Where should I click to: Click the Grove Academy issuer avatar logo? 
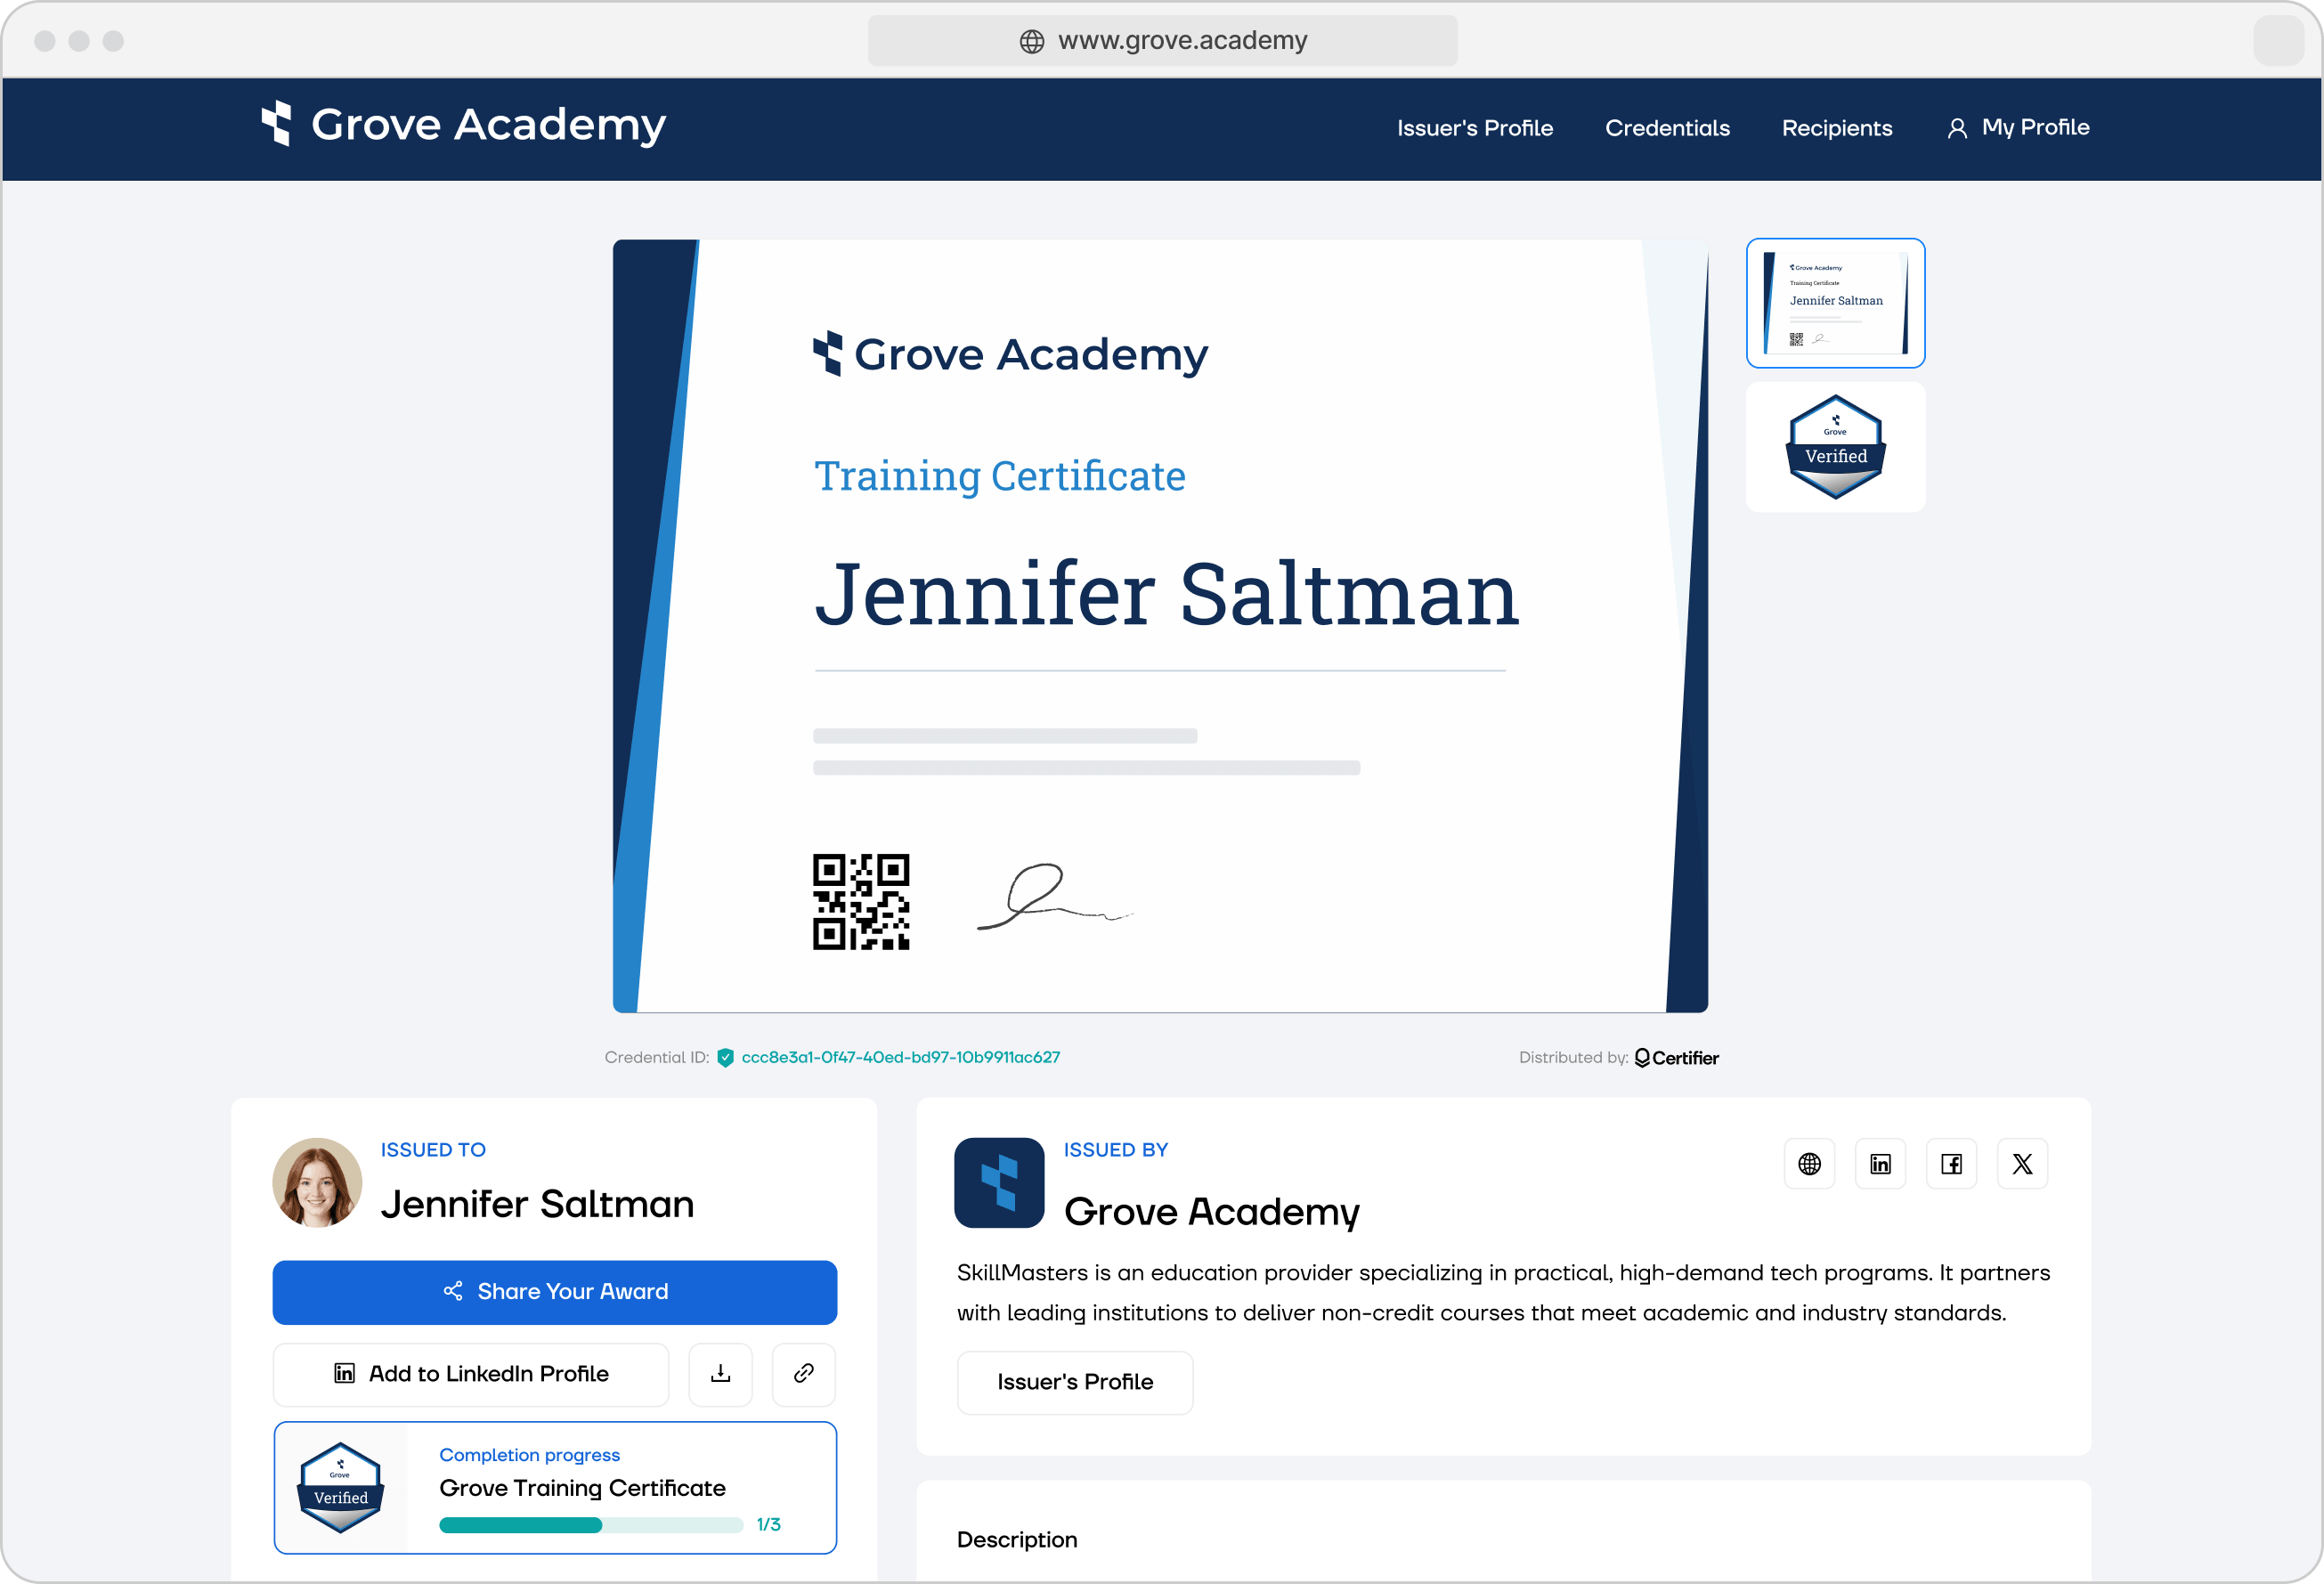tap(999, 1183)
